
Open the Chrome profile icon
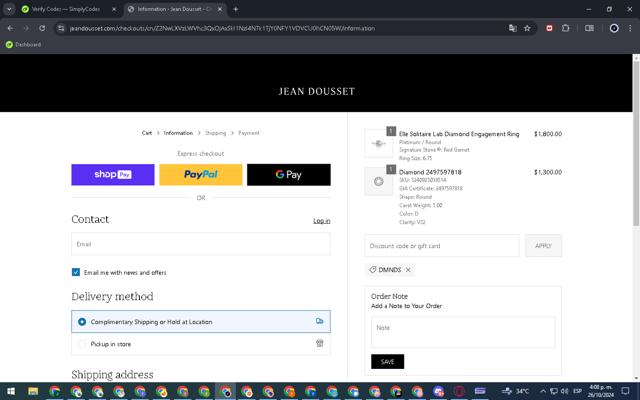coord(614,28)
